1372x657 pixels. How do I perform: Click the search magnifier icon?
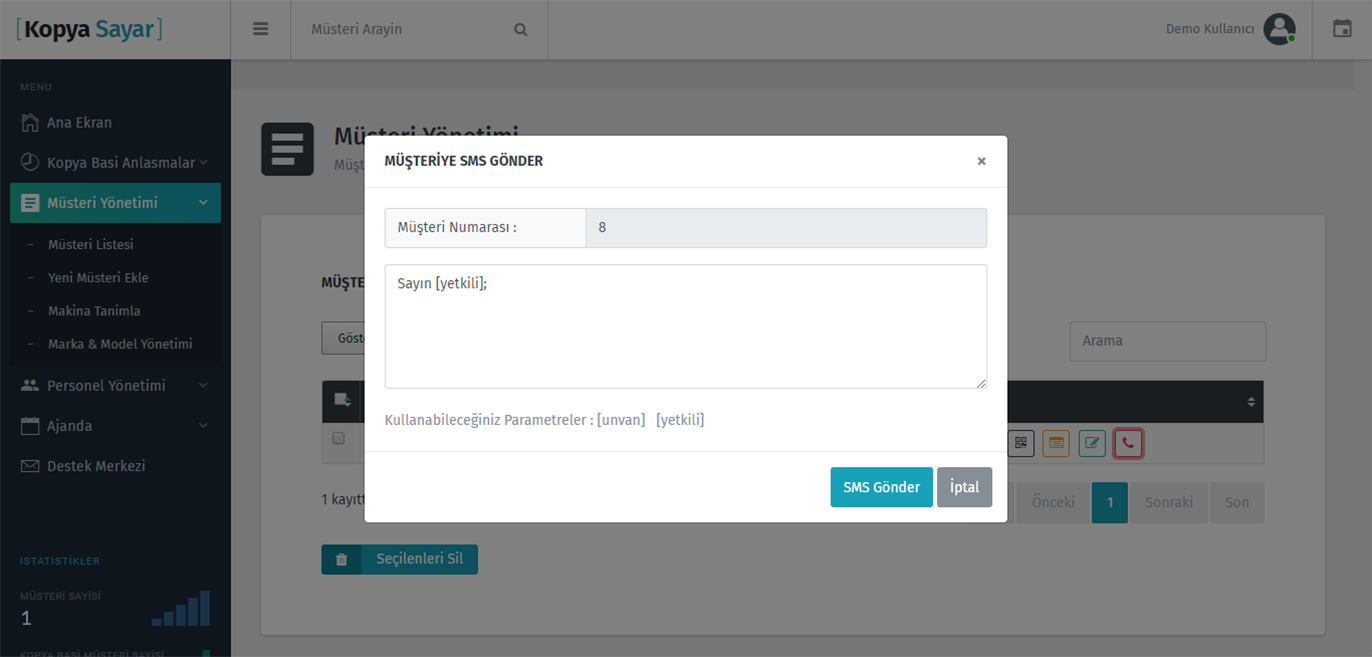click(x=520, y=30)
